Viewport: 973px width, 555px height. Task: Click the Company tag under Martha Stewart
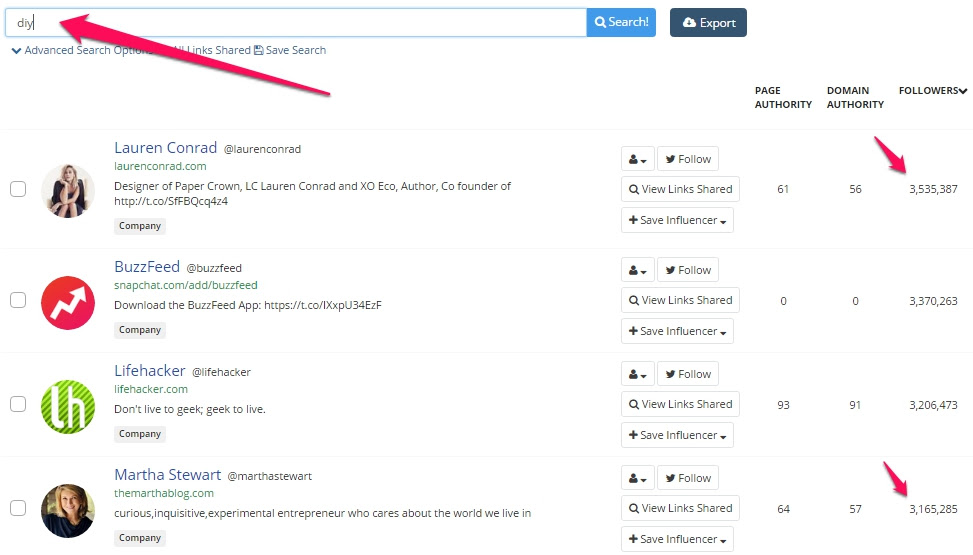click(x=140, y=538)
